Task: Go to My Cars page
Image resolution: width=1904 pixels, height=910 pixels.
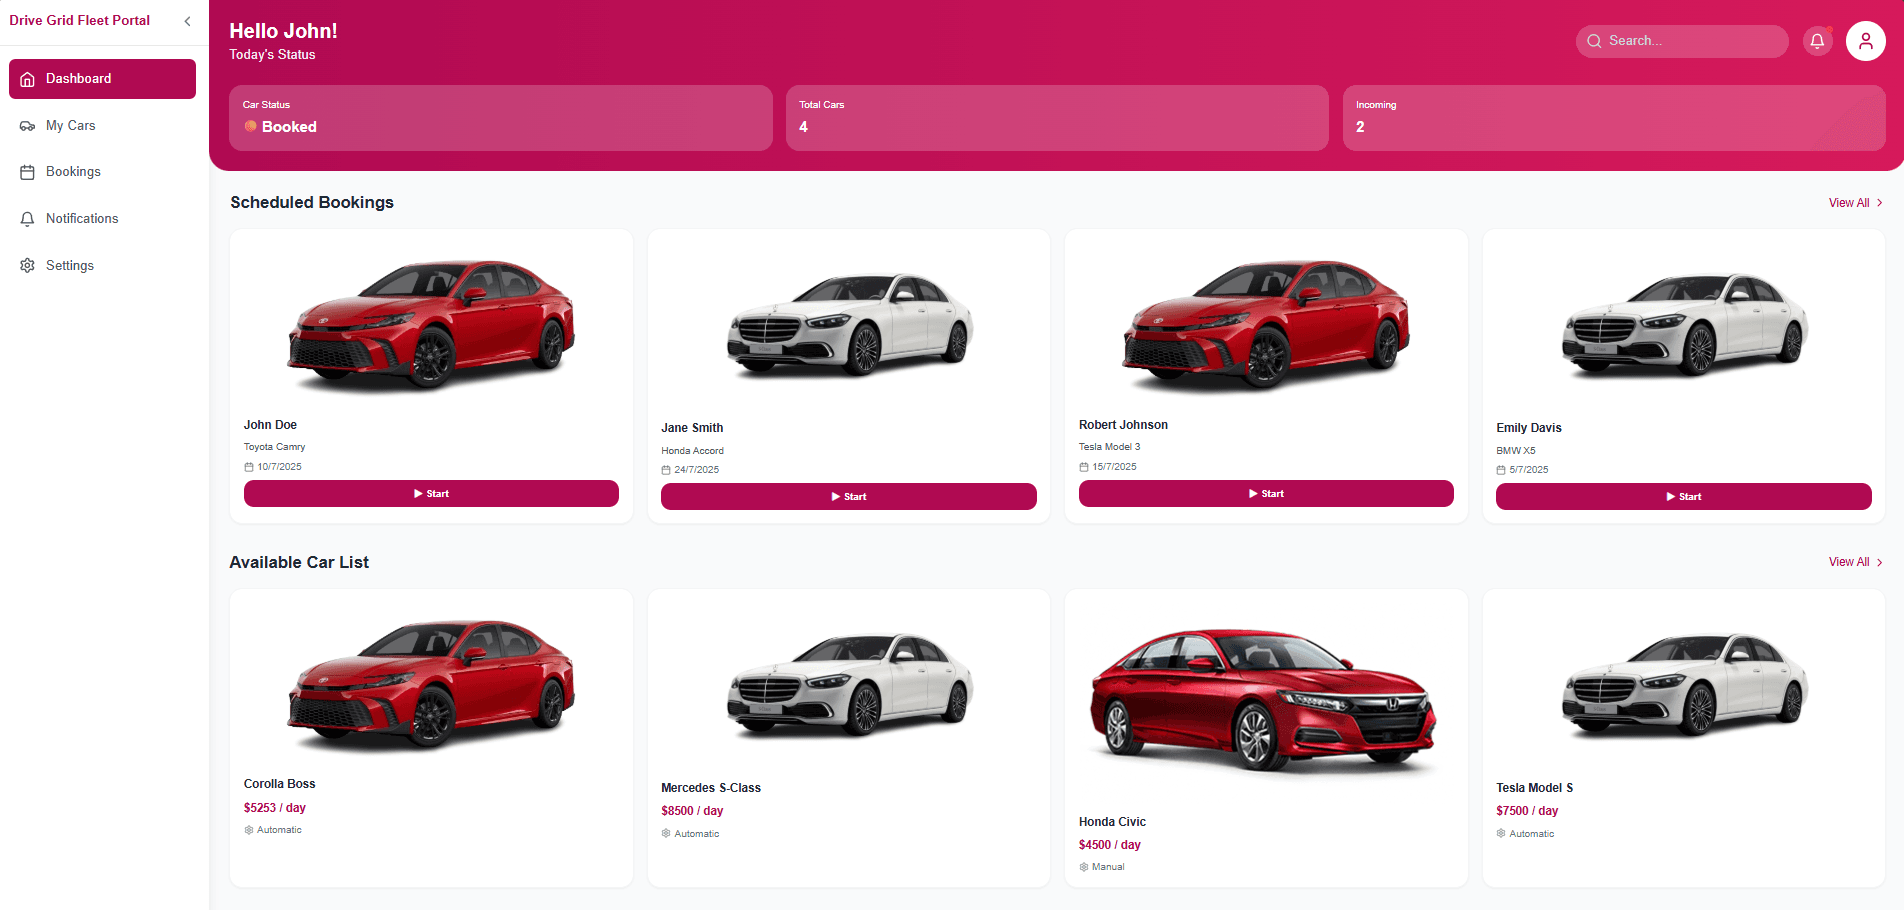Action: [102, 126]
